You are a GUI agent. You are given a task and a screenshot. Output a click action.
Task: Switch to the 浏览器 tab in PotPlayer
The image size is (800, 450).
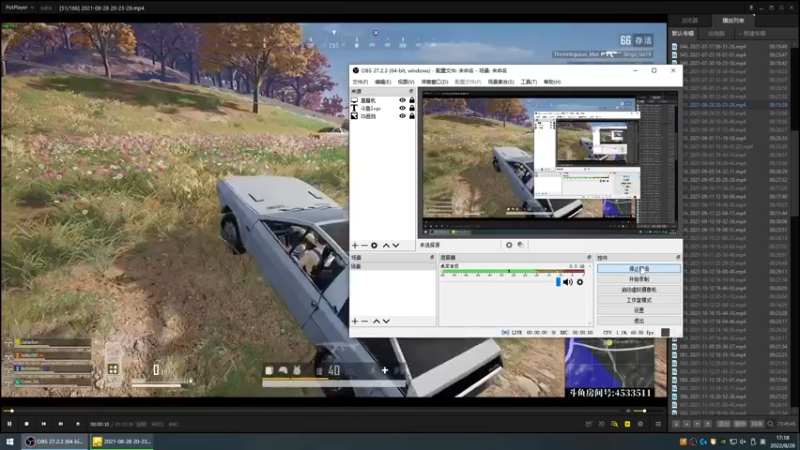pos(690,20)
